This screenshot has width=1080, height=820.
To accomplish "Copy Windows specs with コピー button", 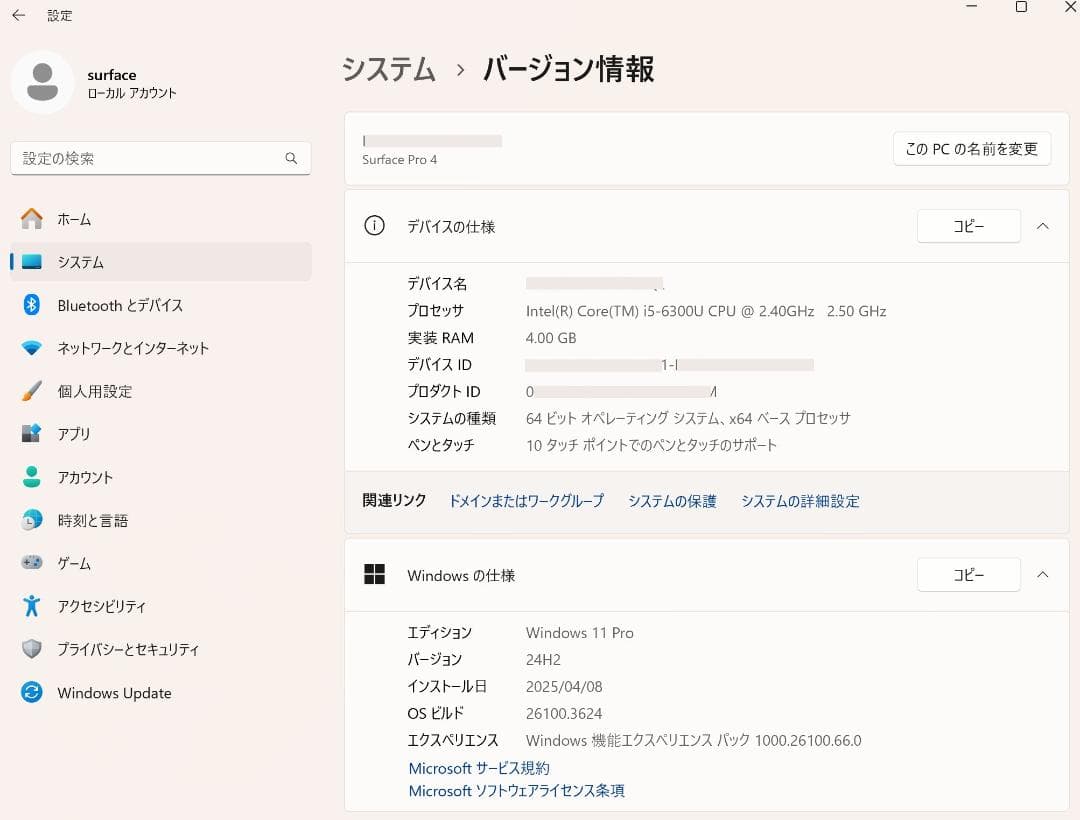I will 968,574.
